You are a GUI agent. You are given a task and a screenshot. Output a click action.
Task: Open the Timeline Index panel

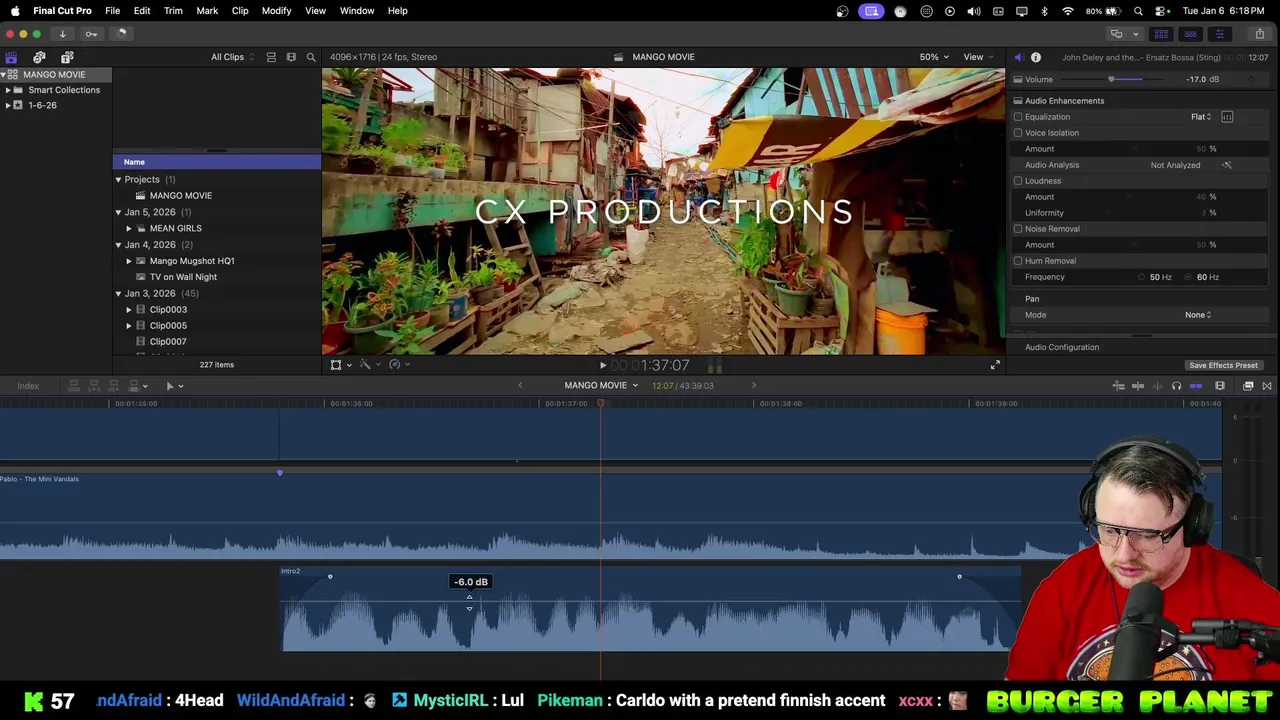tap(28, 386)
